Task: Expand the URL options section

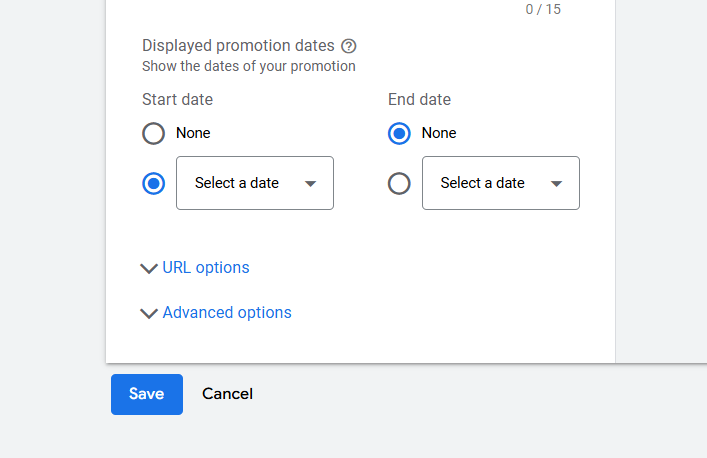Action: pyautogui.click(x=206, y=268)
